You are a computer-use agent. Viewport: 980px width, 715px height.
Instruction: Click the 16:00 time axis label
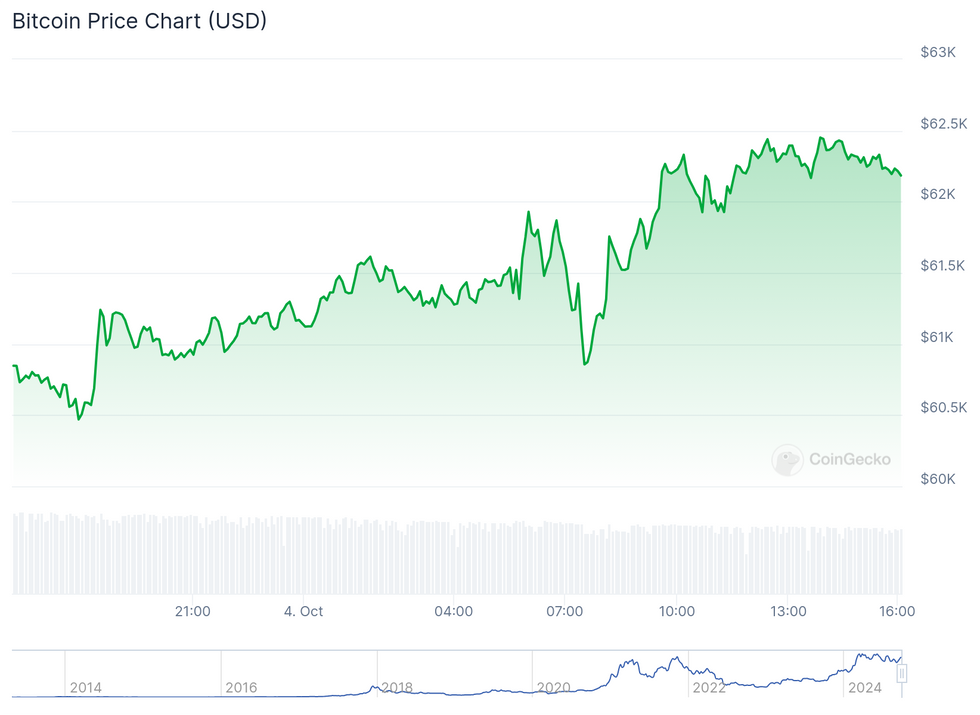(x=897, y=611)
